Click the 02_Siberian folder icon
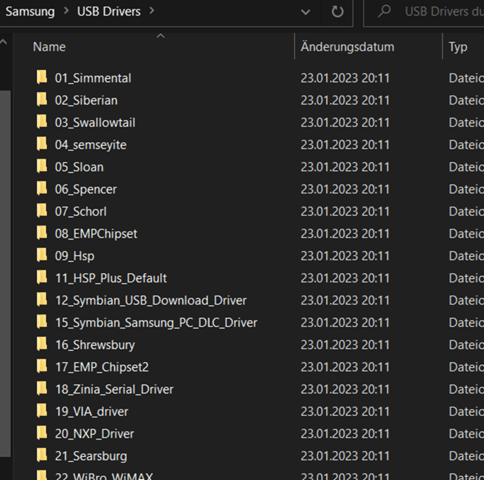 tap(42, 100)
